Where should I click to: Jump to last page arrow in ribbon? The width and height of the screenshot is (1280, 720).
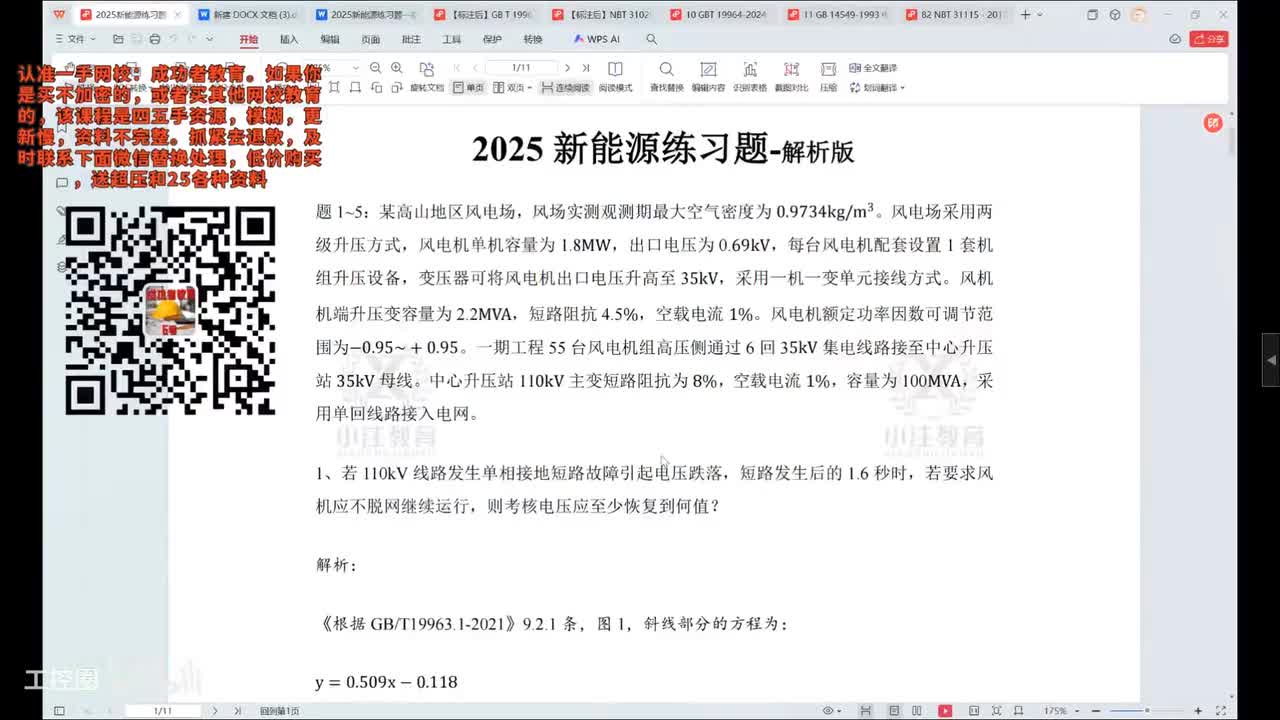[587, 68]
